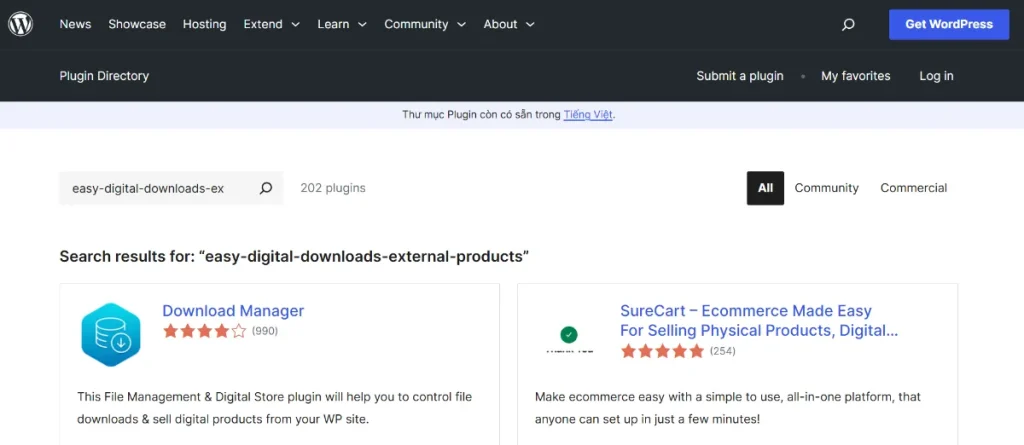Open the Download Manager plugin icon
The image size is (1024, 445).
point(111,334)
